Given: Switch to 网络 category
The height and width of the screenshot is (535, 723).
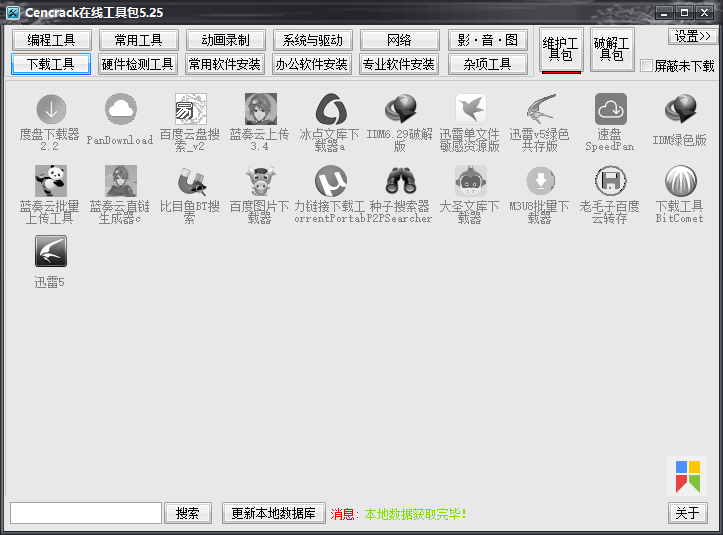Looking at the screenshot, I should (399, 40).
